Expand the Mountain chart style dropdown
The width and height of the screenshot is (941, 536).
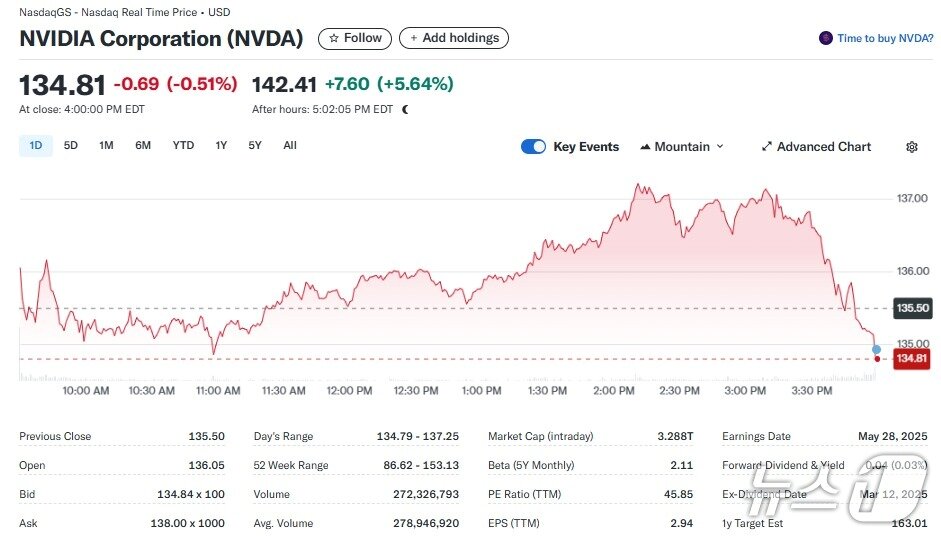point(720,147)
